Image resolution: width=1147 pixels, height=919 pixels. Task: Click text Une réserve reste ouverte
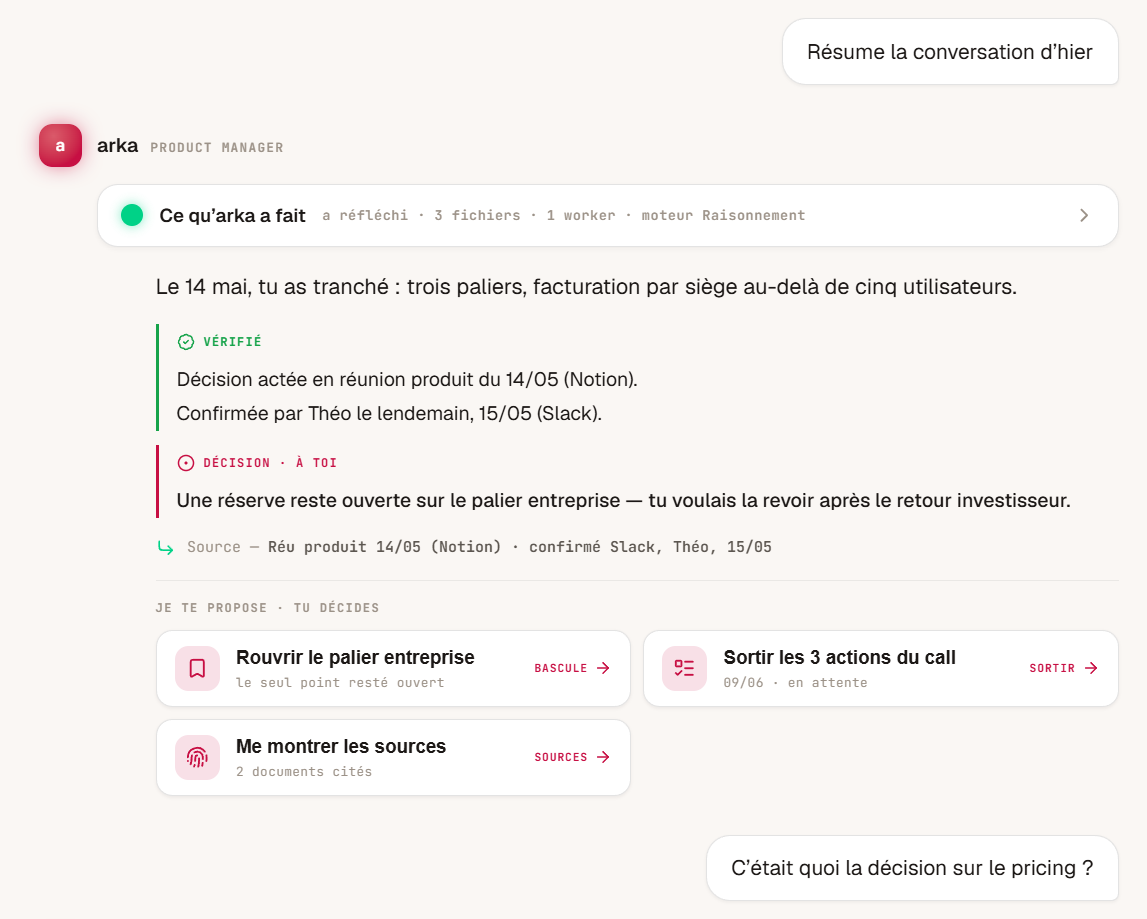(623, 500)
